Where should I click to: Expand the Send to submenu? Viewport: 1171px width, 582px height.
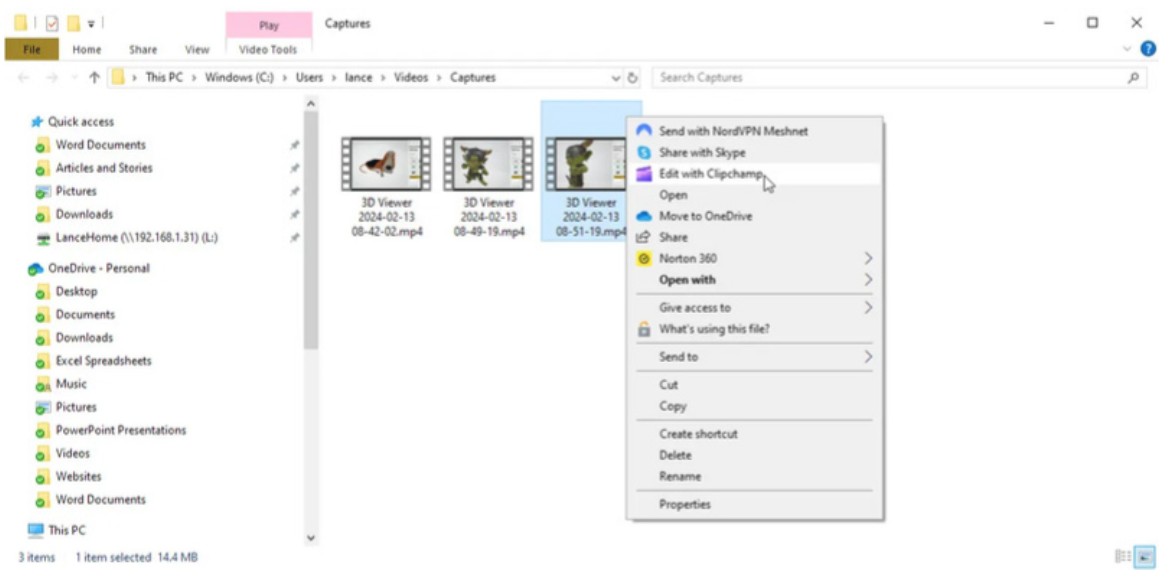(867, 357)
